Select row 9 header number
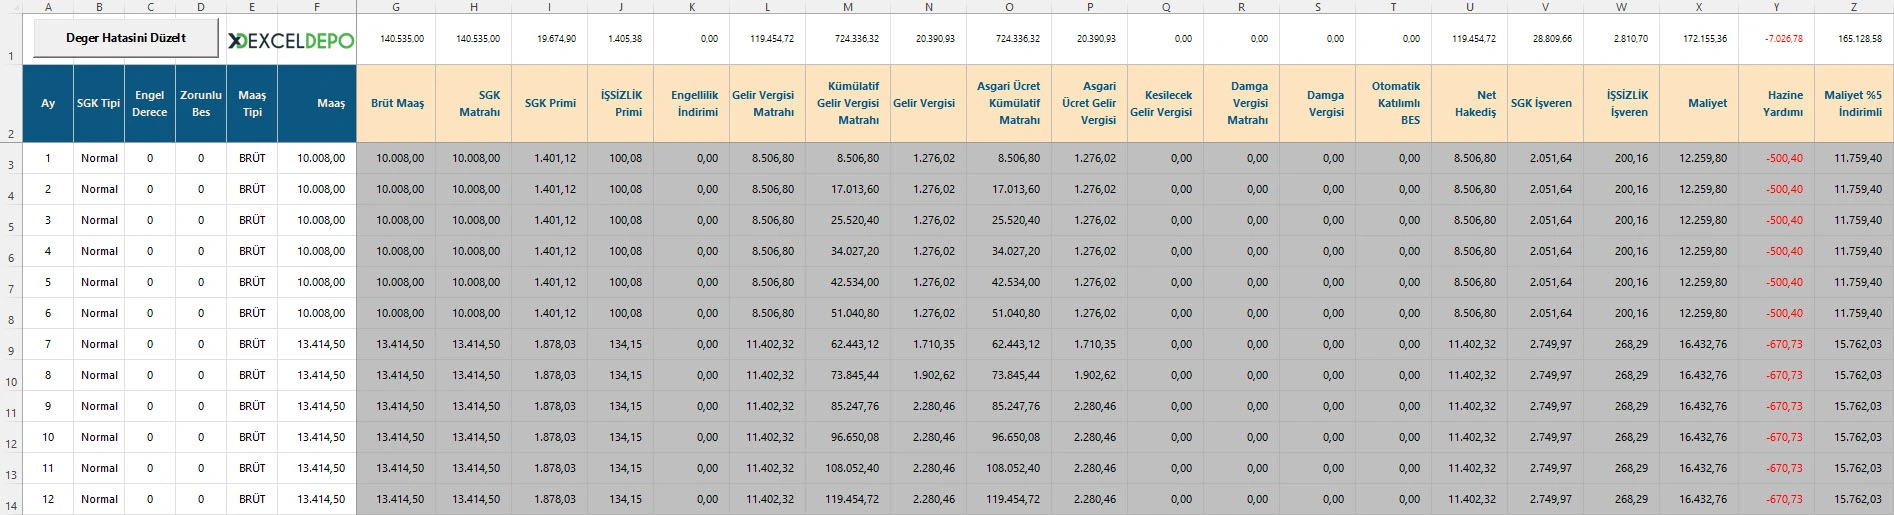 click(11, 345)
